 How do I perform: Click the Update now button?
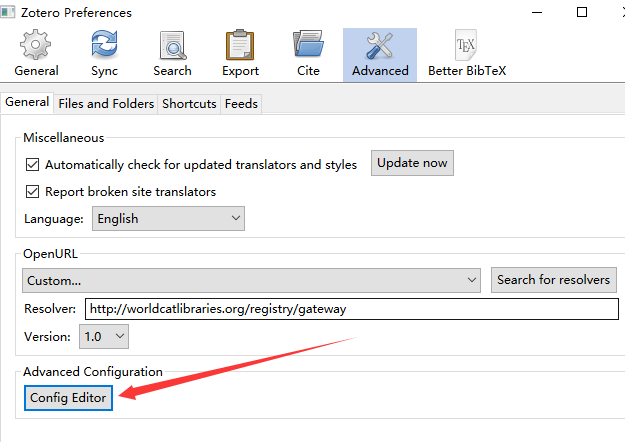(412, 163)
